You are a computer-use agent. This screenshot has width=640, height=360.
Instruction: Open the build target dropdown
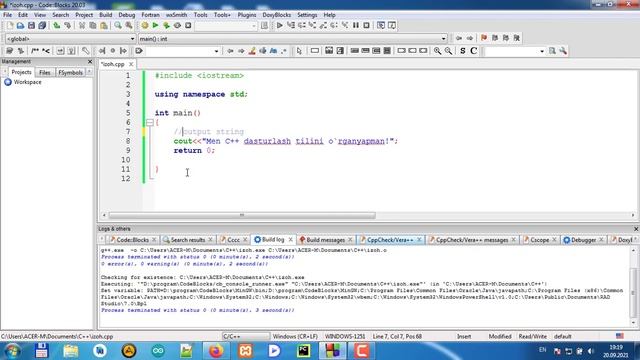pyautogui.click(x=226, y=26)
